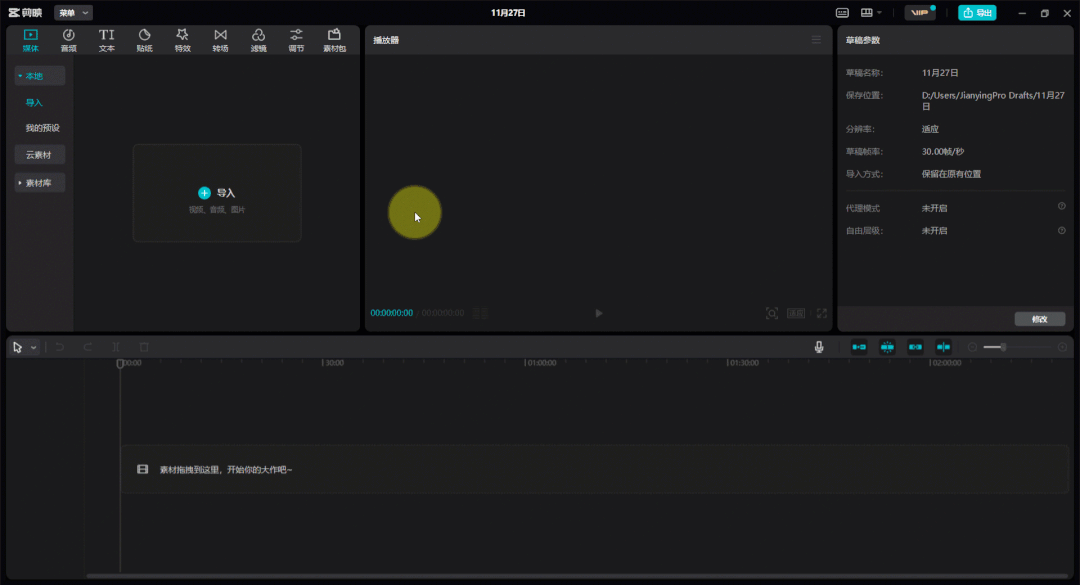Click the blue plus import icon

pos(204,193)
